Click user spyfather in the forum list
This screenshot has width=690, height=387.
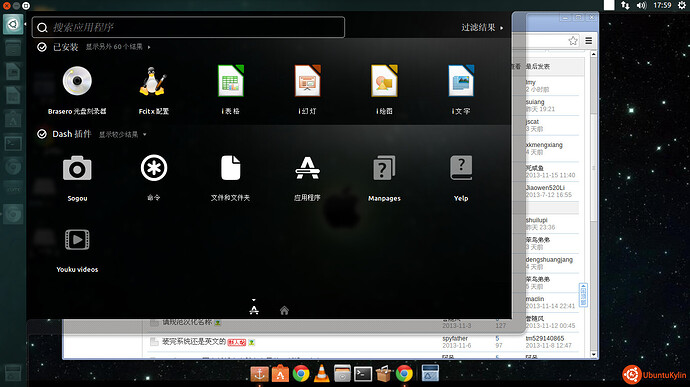[455, 338]
